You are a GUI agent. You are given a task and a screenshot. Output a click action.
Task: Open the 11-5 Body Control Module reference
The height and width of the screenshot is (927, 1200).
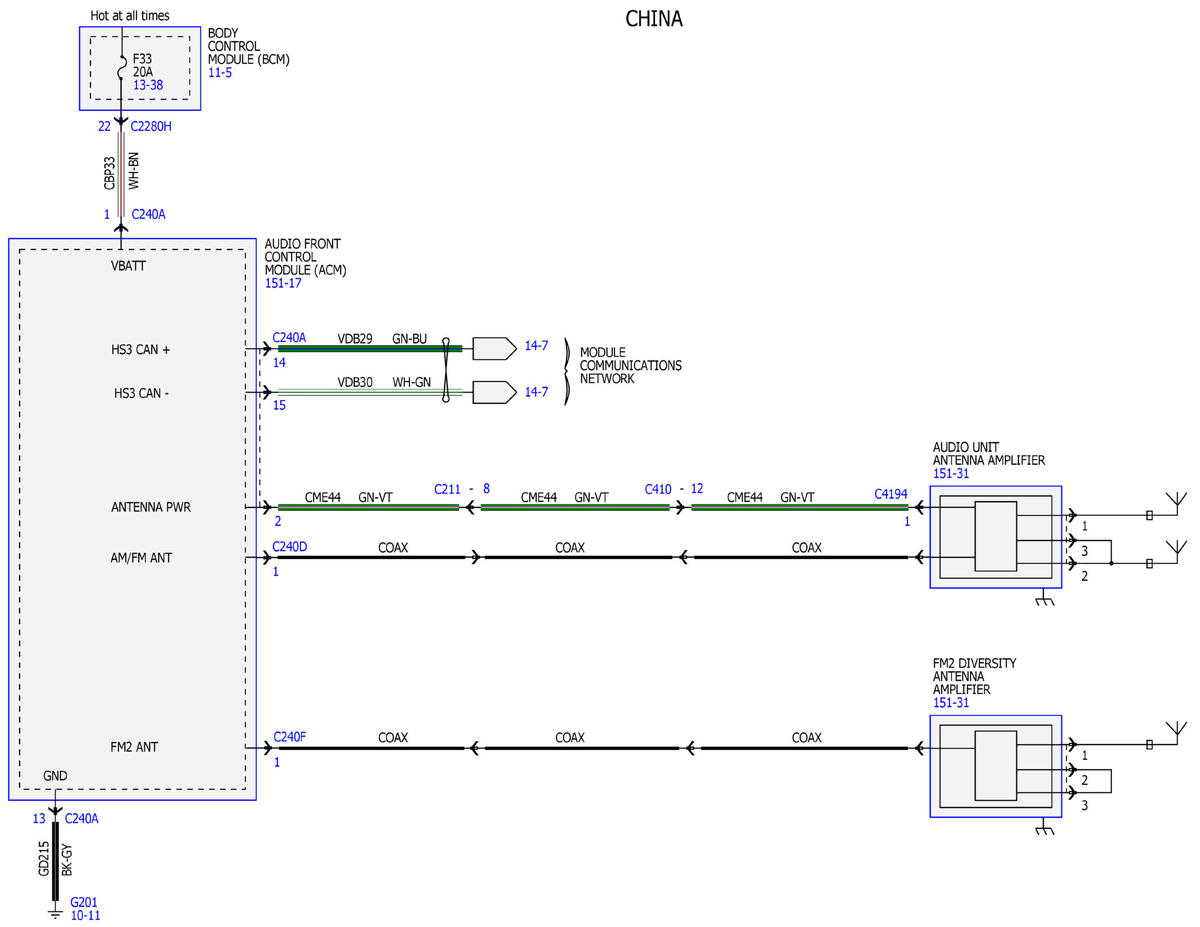coord(220,74)
